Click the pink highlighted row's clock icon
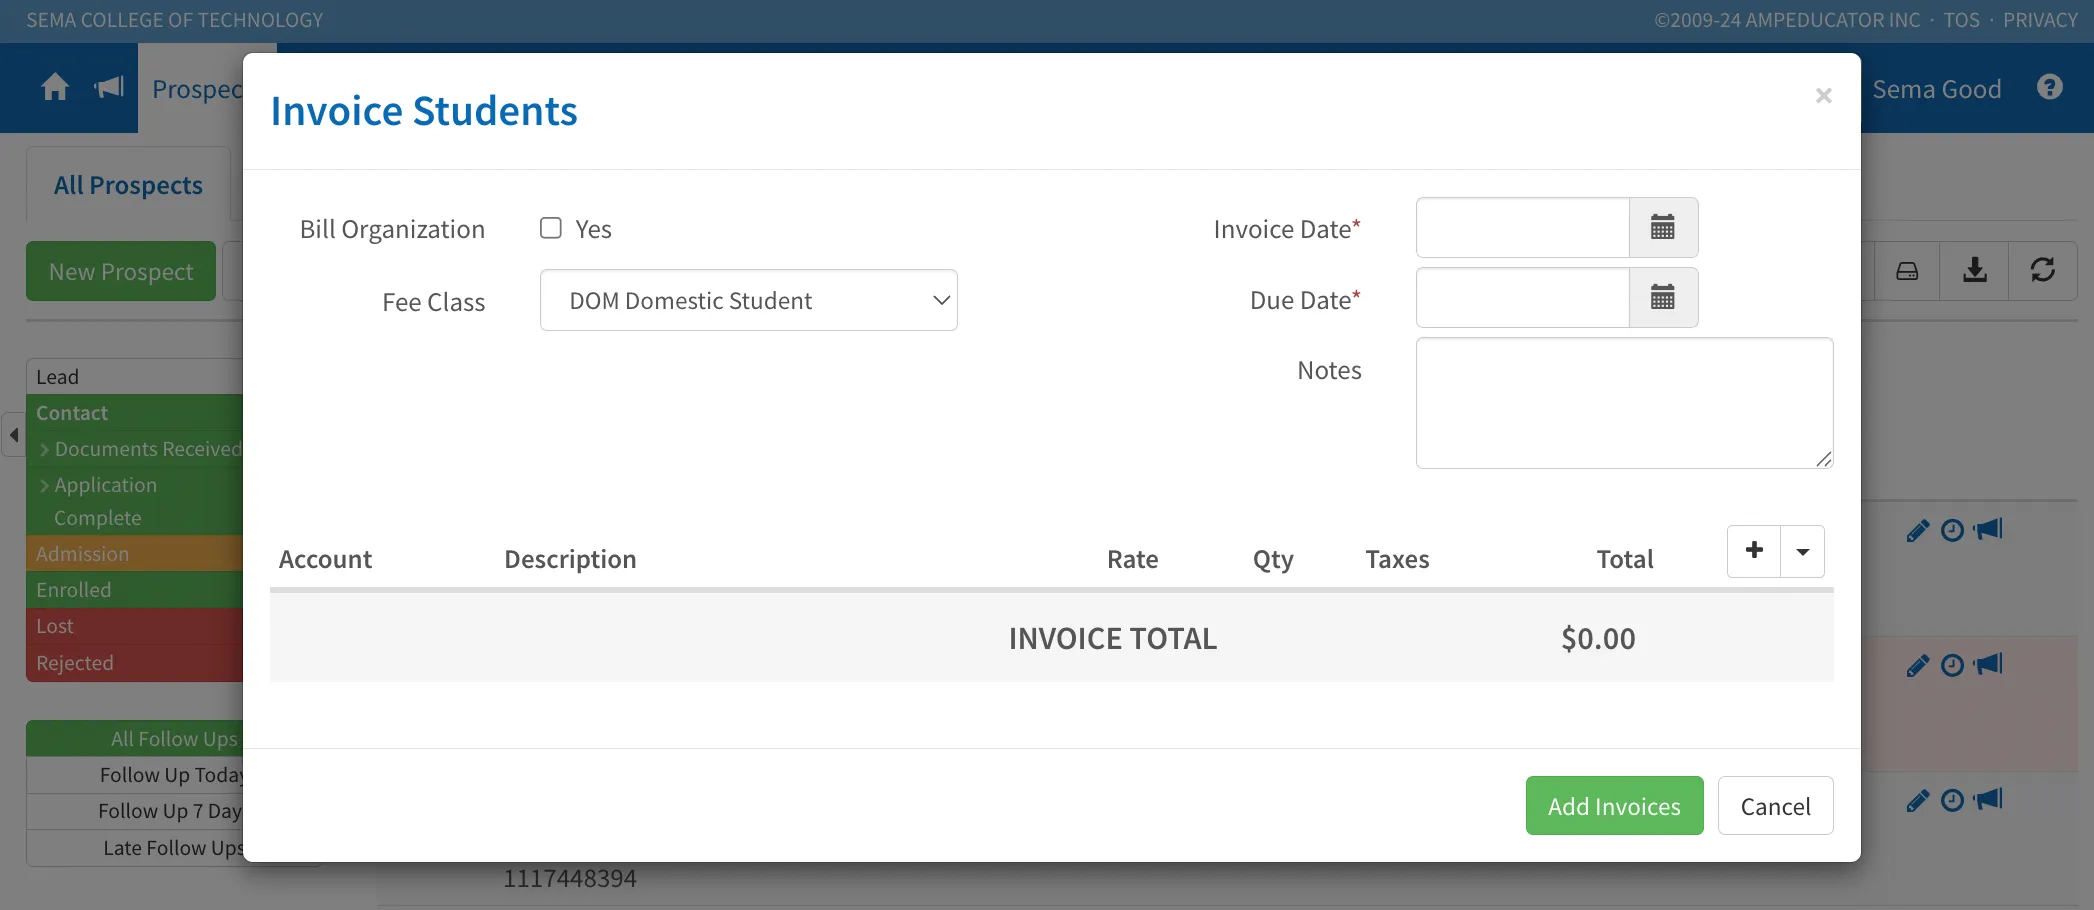 pos(1952,666)
